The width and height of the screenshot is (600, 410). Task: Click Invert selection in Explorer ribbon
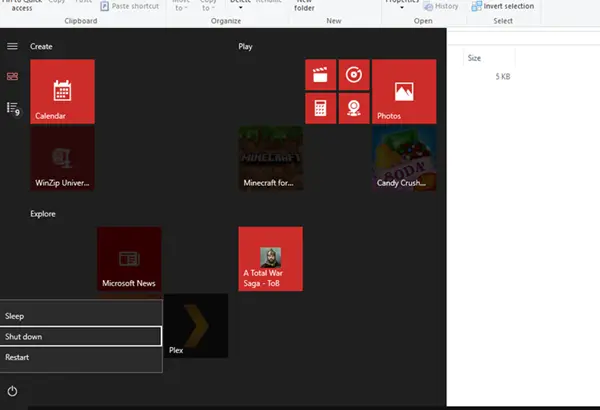coord(503,6)
